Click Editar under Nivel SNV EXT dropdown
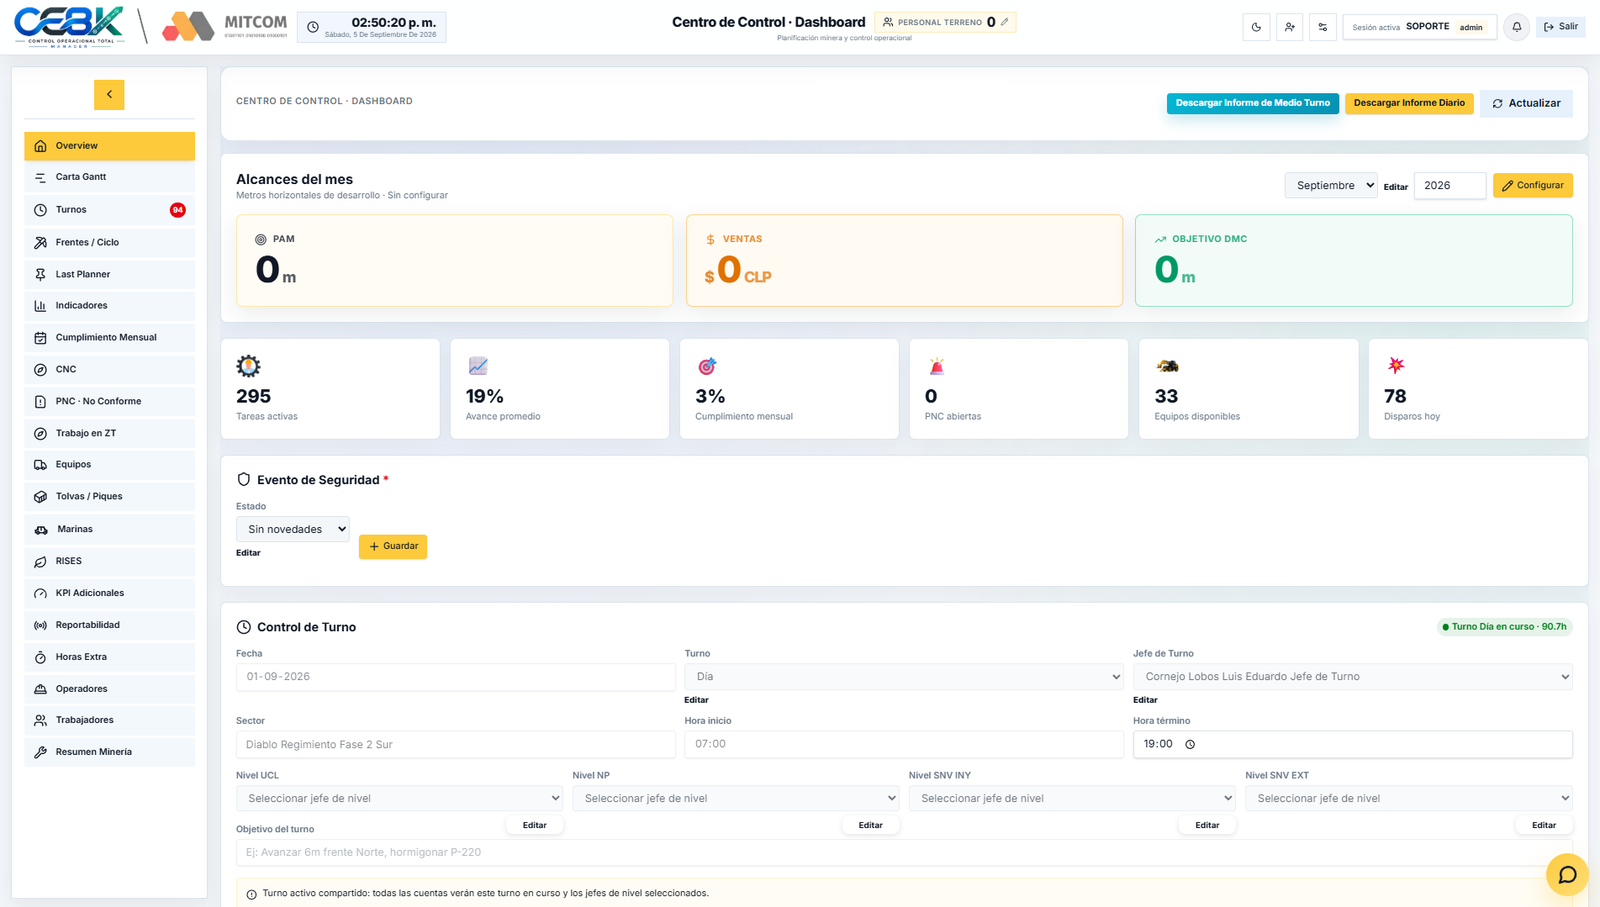Viewport: 1600px width, 907px height. [x=1544, y=825]
